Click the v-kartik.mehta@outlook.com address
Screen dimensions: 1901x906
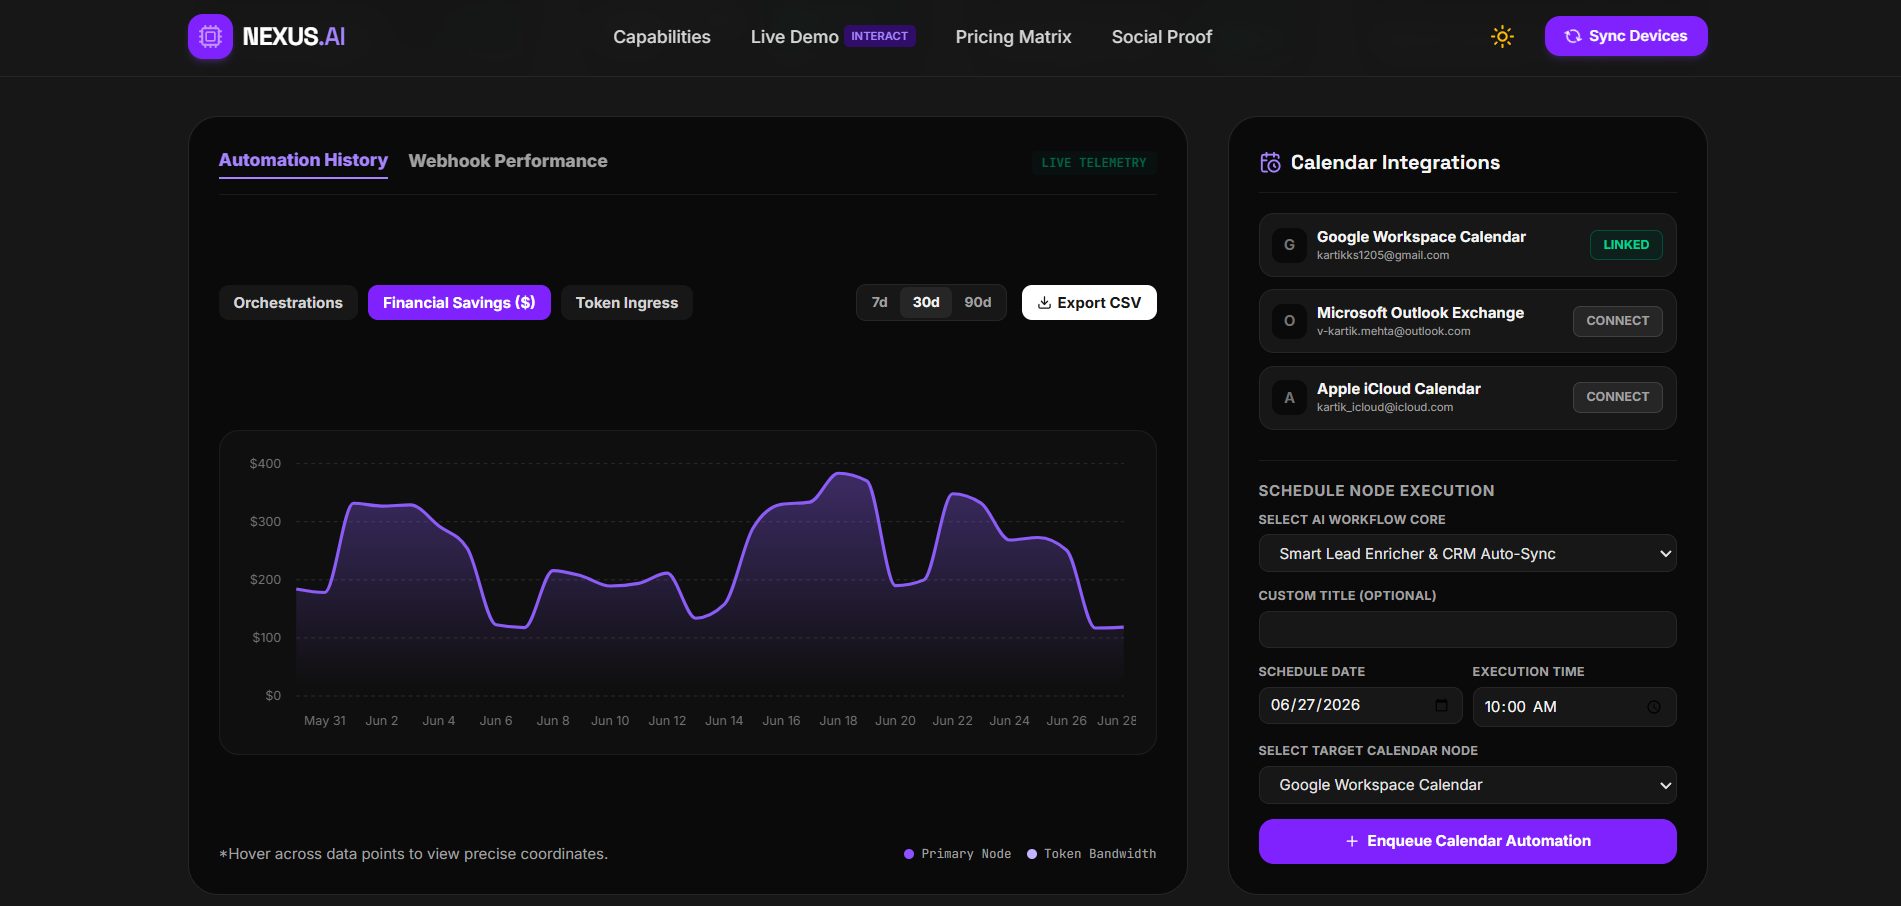click(1393, 332)
